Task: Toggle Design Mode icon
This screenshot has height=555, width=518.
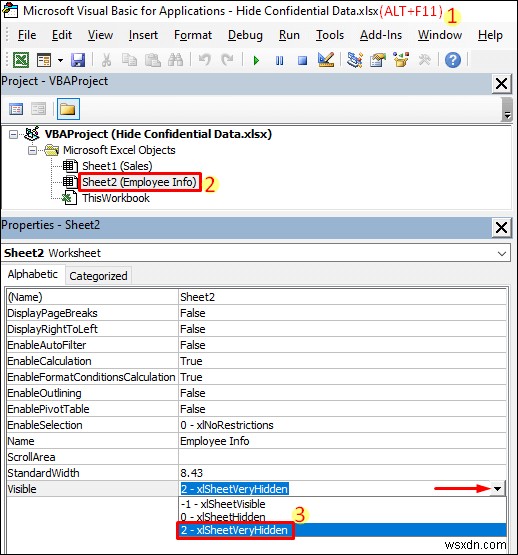Action: click(x=326, y=59)
